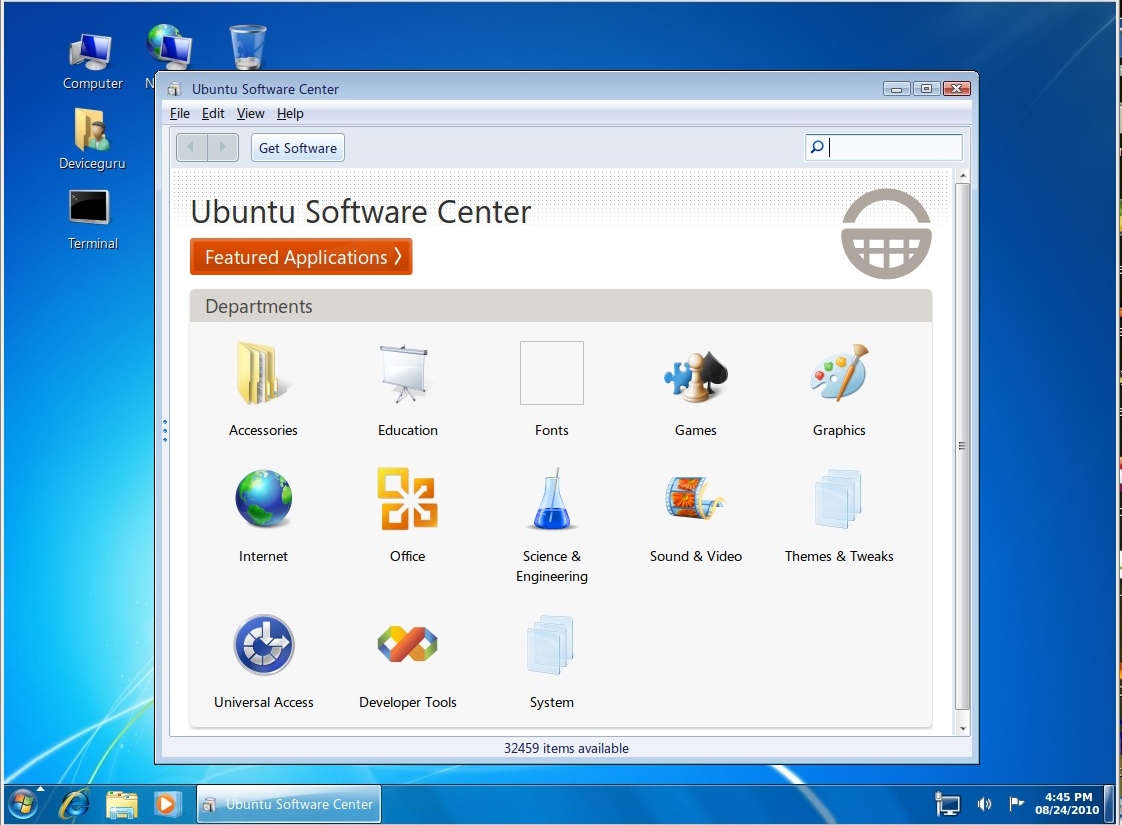Click the volume speaker tray icon
This screenshot has width=1122, height=825.
[985, 804]
